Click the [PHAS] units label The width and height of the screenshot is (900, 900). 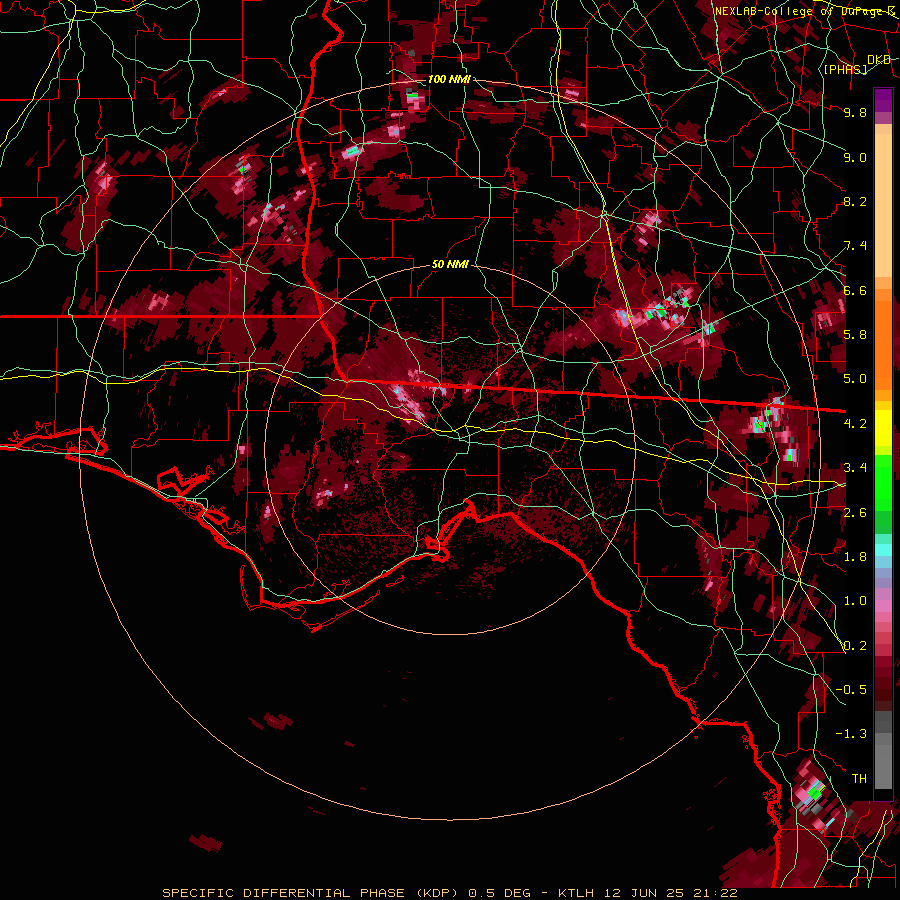click(x=845, y=69)
